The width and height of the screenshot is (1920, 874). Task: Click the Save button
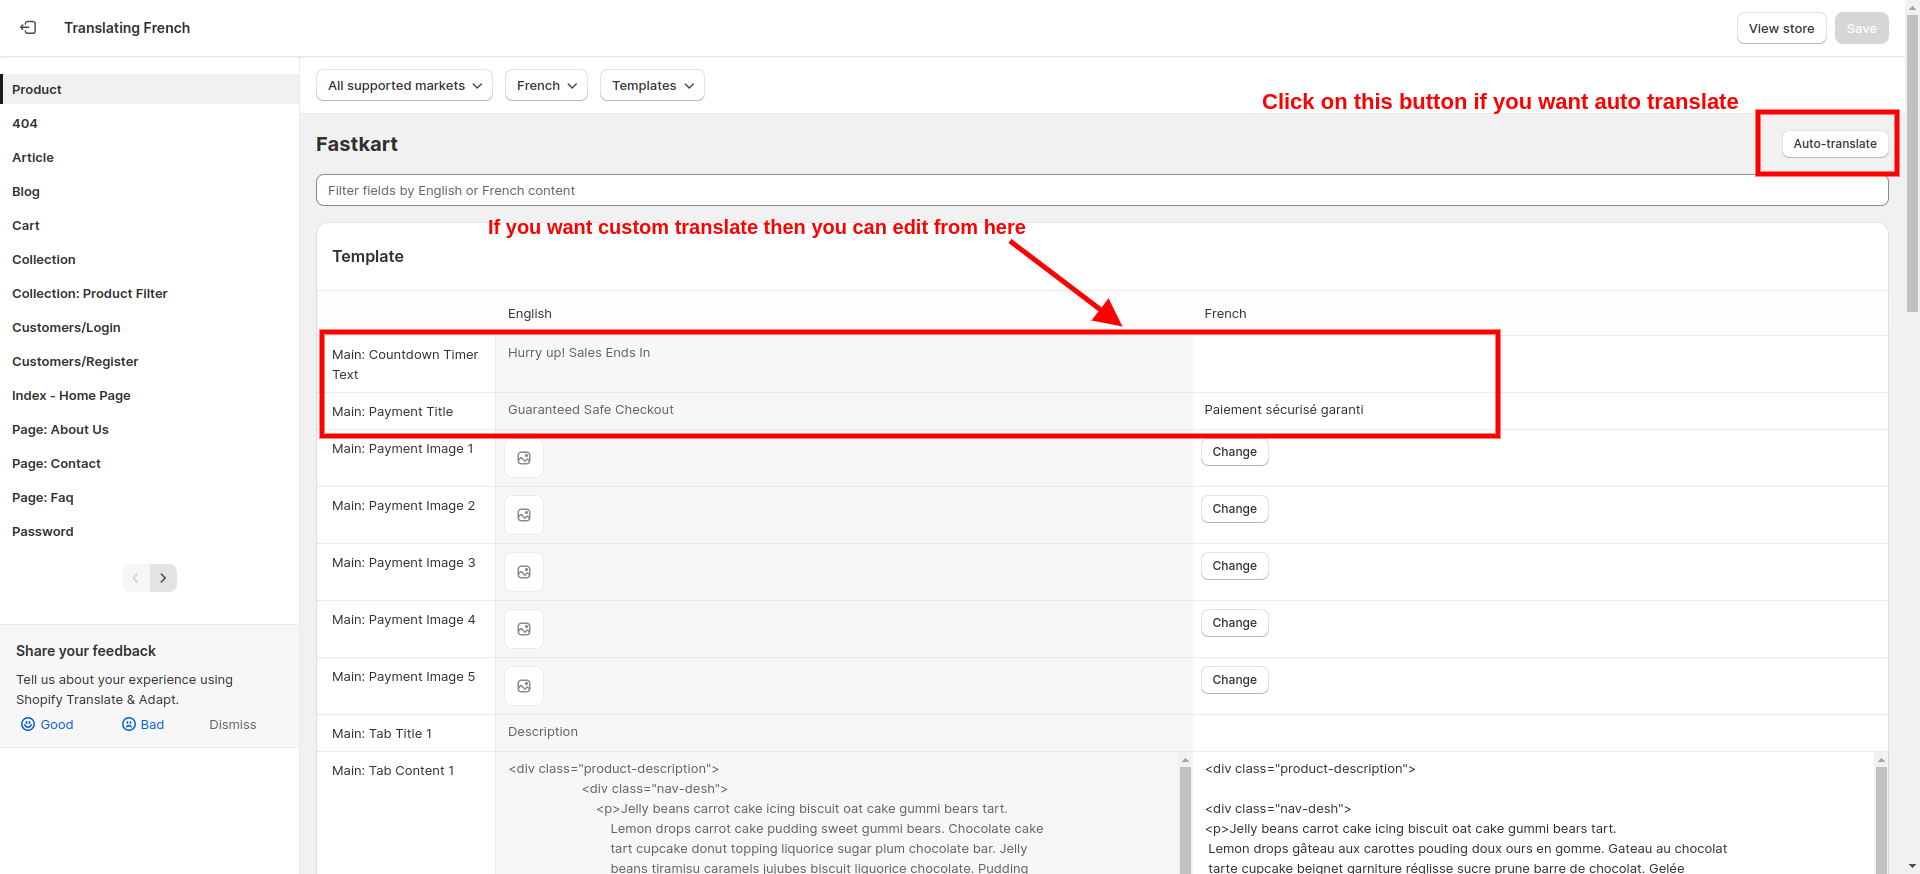[x=1861, y=28]
